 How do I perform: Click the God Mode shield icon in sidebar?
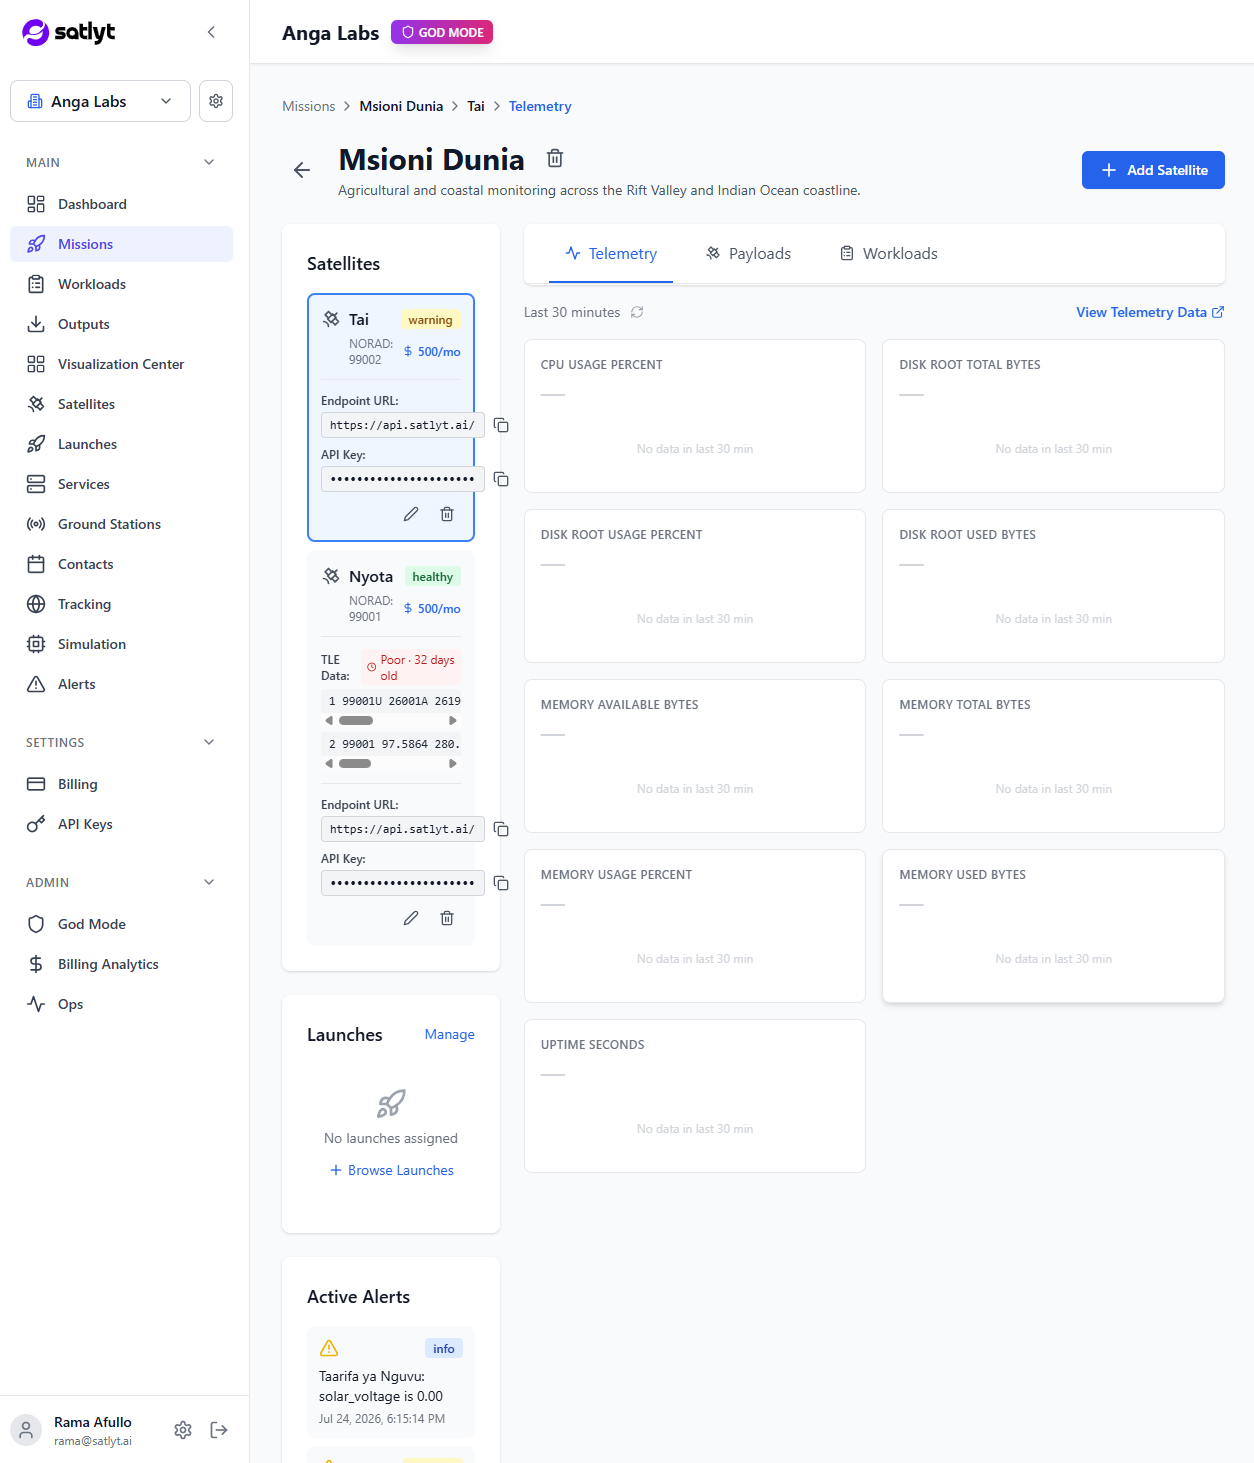point(36,924)
